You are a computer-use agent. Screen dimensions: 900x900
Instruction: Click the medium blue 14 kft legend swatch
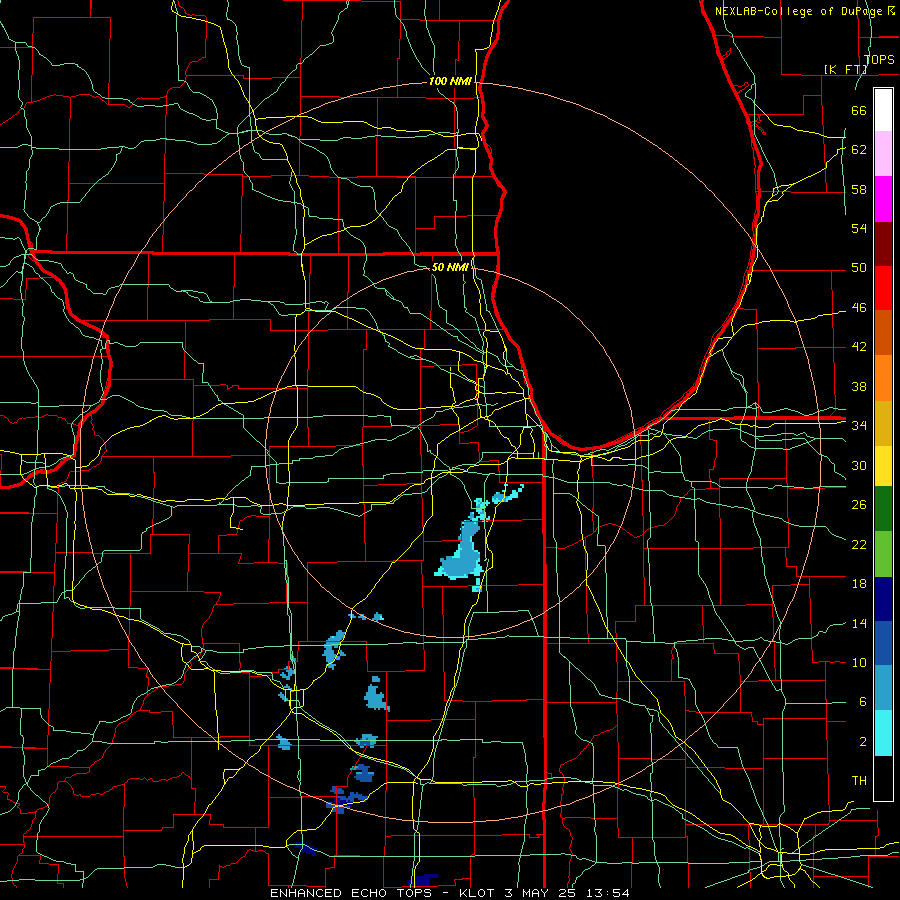tap(883, 643)
